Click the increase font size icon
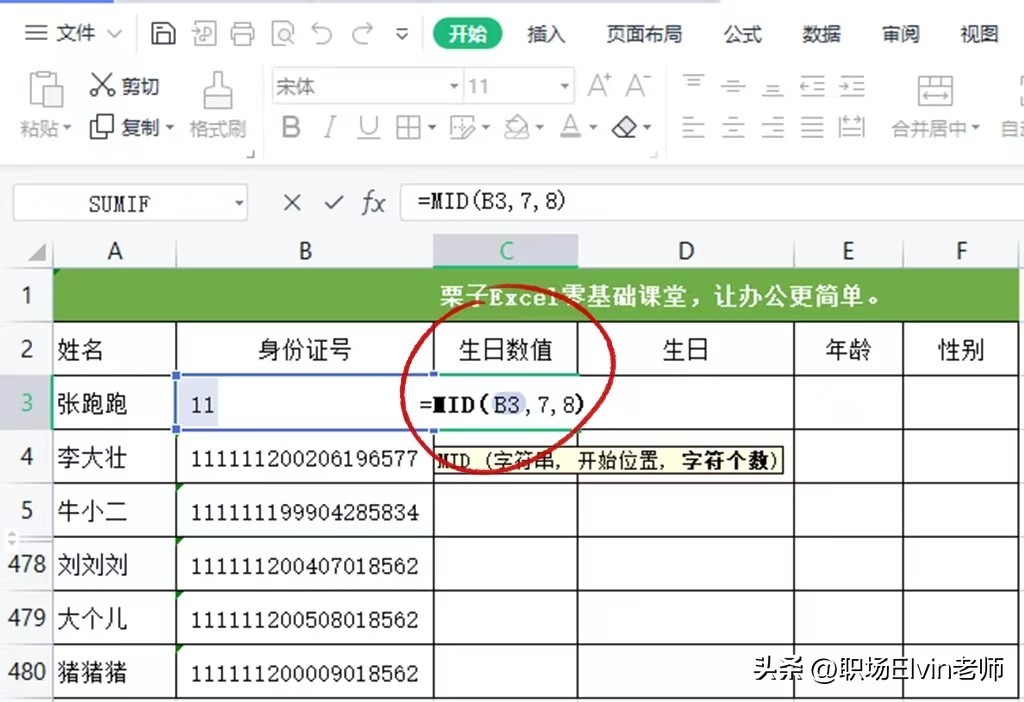The width and height of the screenshot is (1024, 702). coord(599,86)
